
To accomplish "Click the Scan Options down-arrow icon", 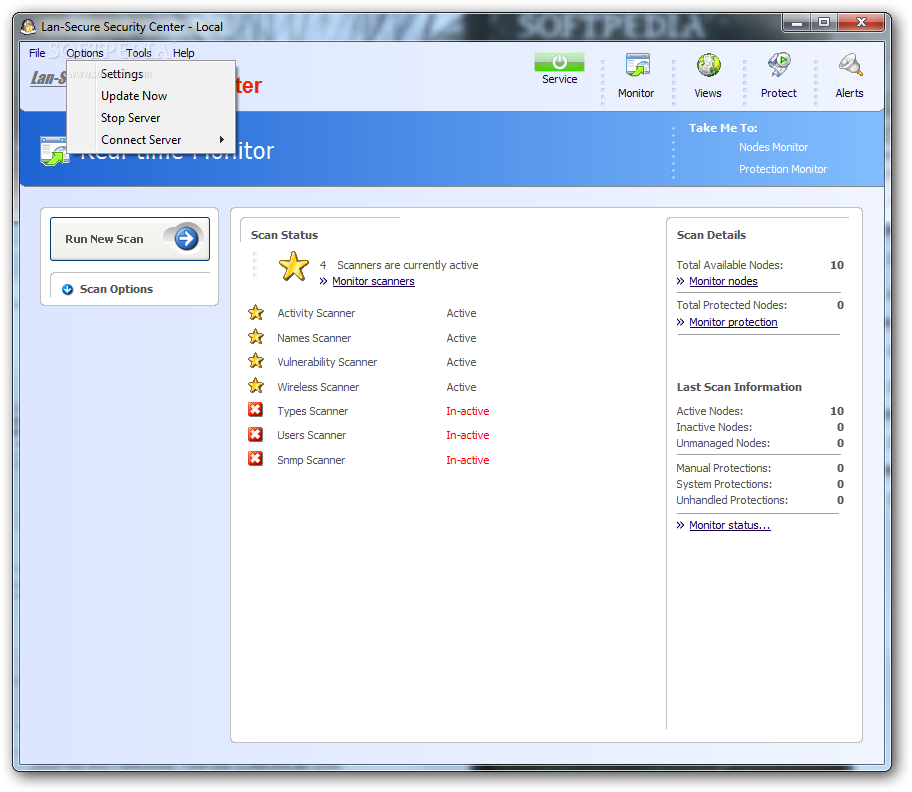I will (x=67, y=289).
